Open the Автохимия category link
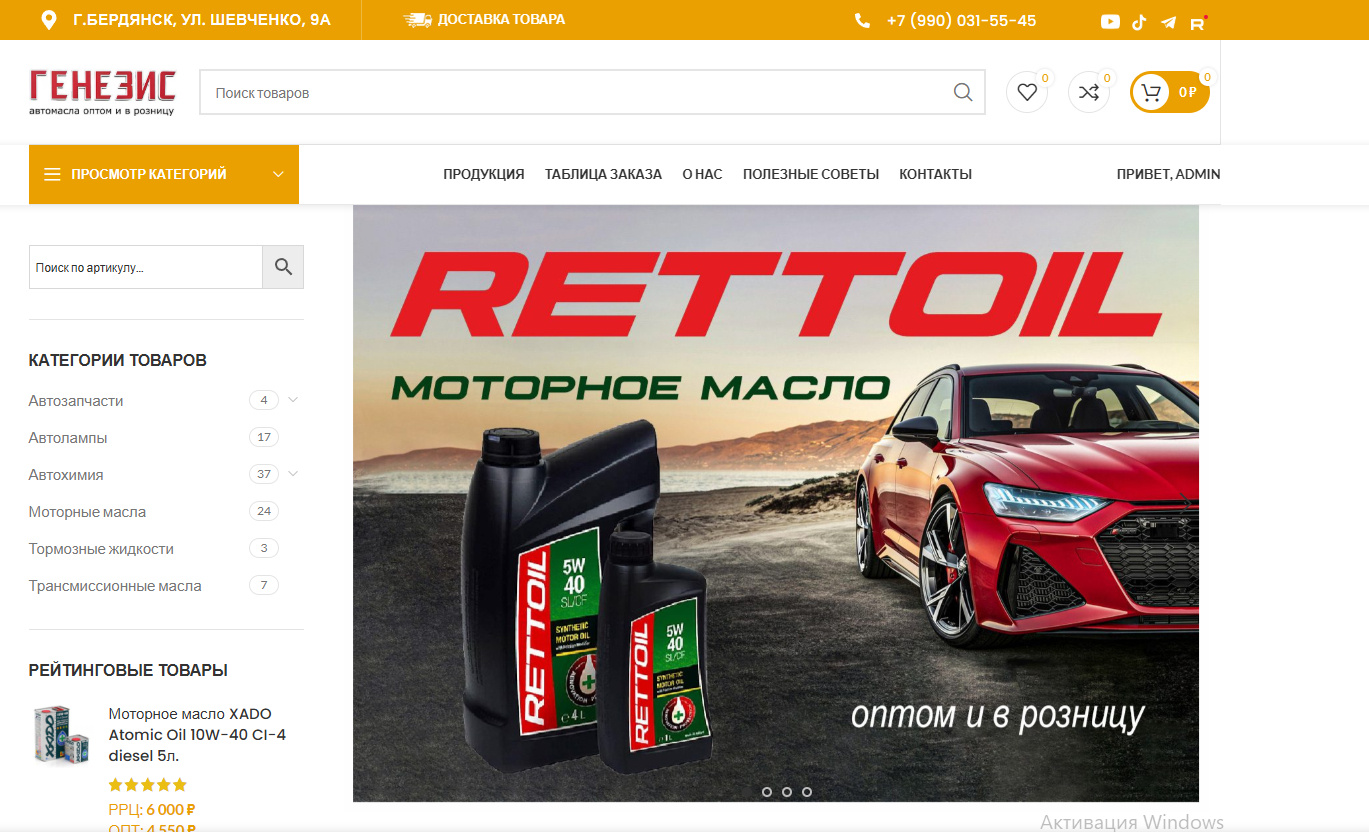The width and height of the screenshot is (1369, 832). 66,475
